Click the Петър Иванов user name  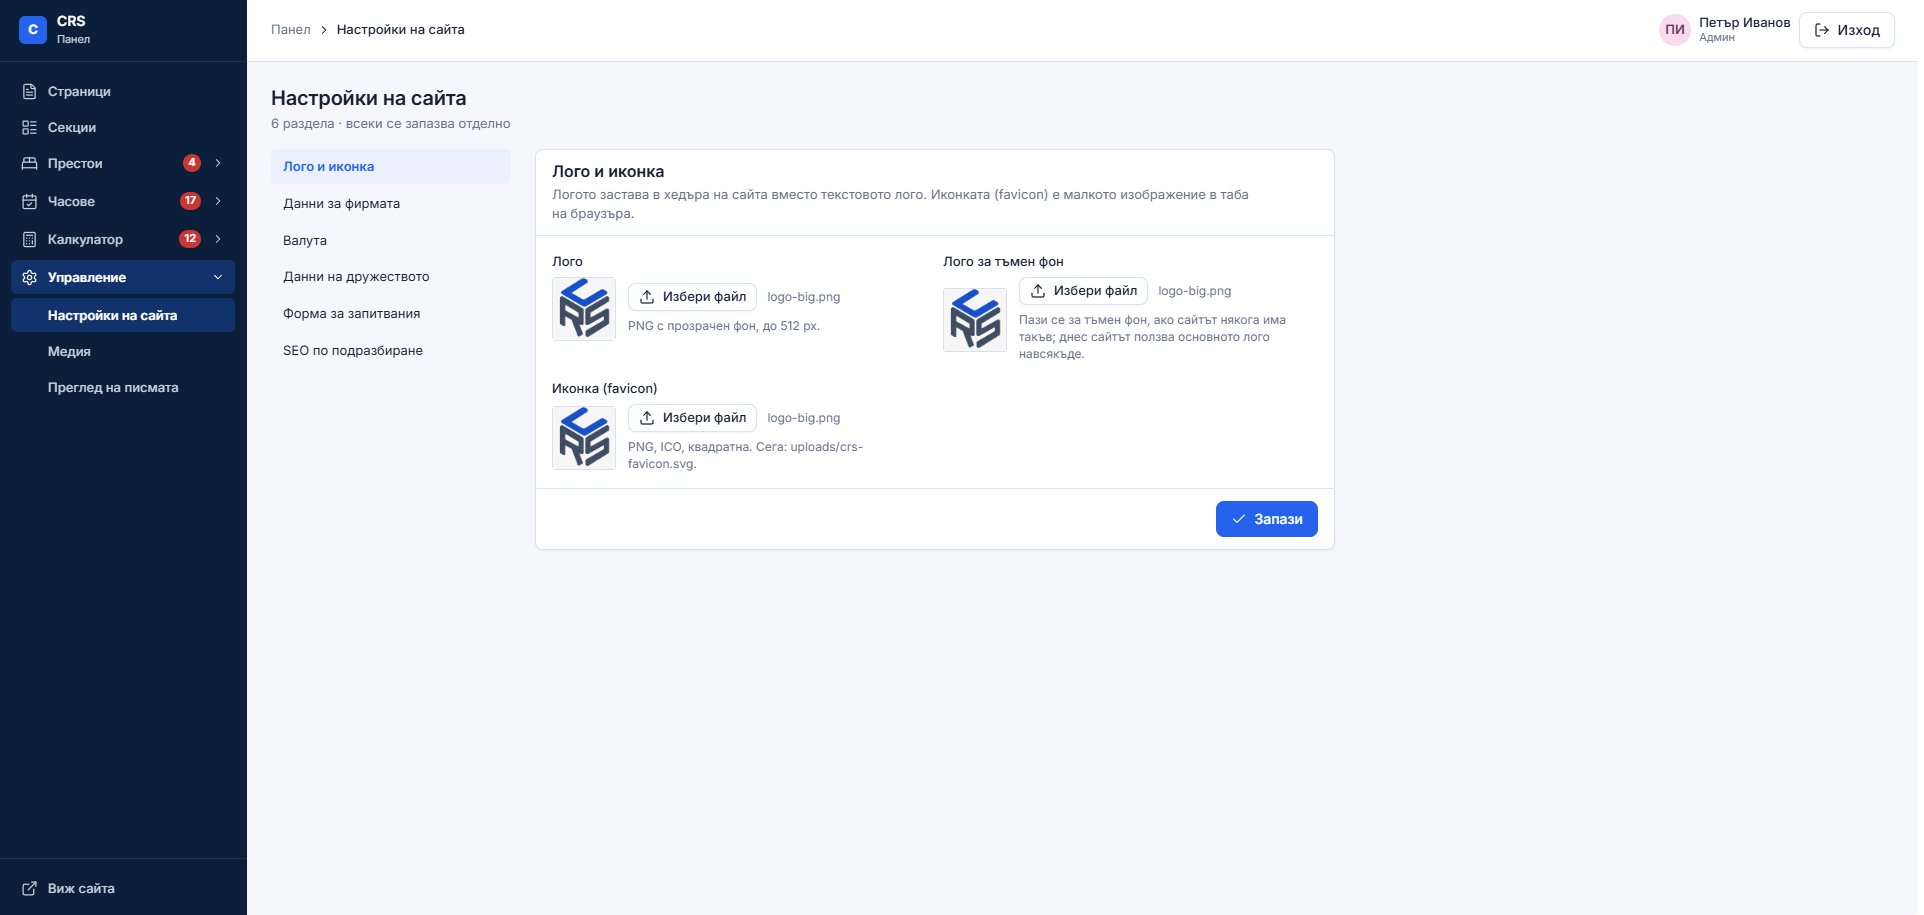(x=1744, y=23)
